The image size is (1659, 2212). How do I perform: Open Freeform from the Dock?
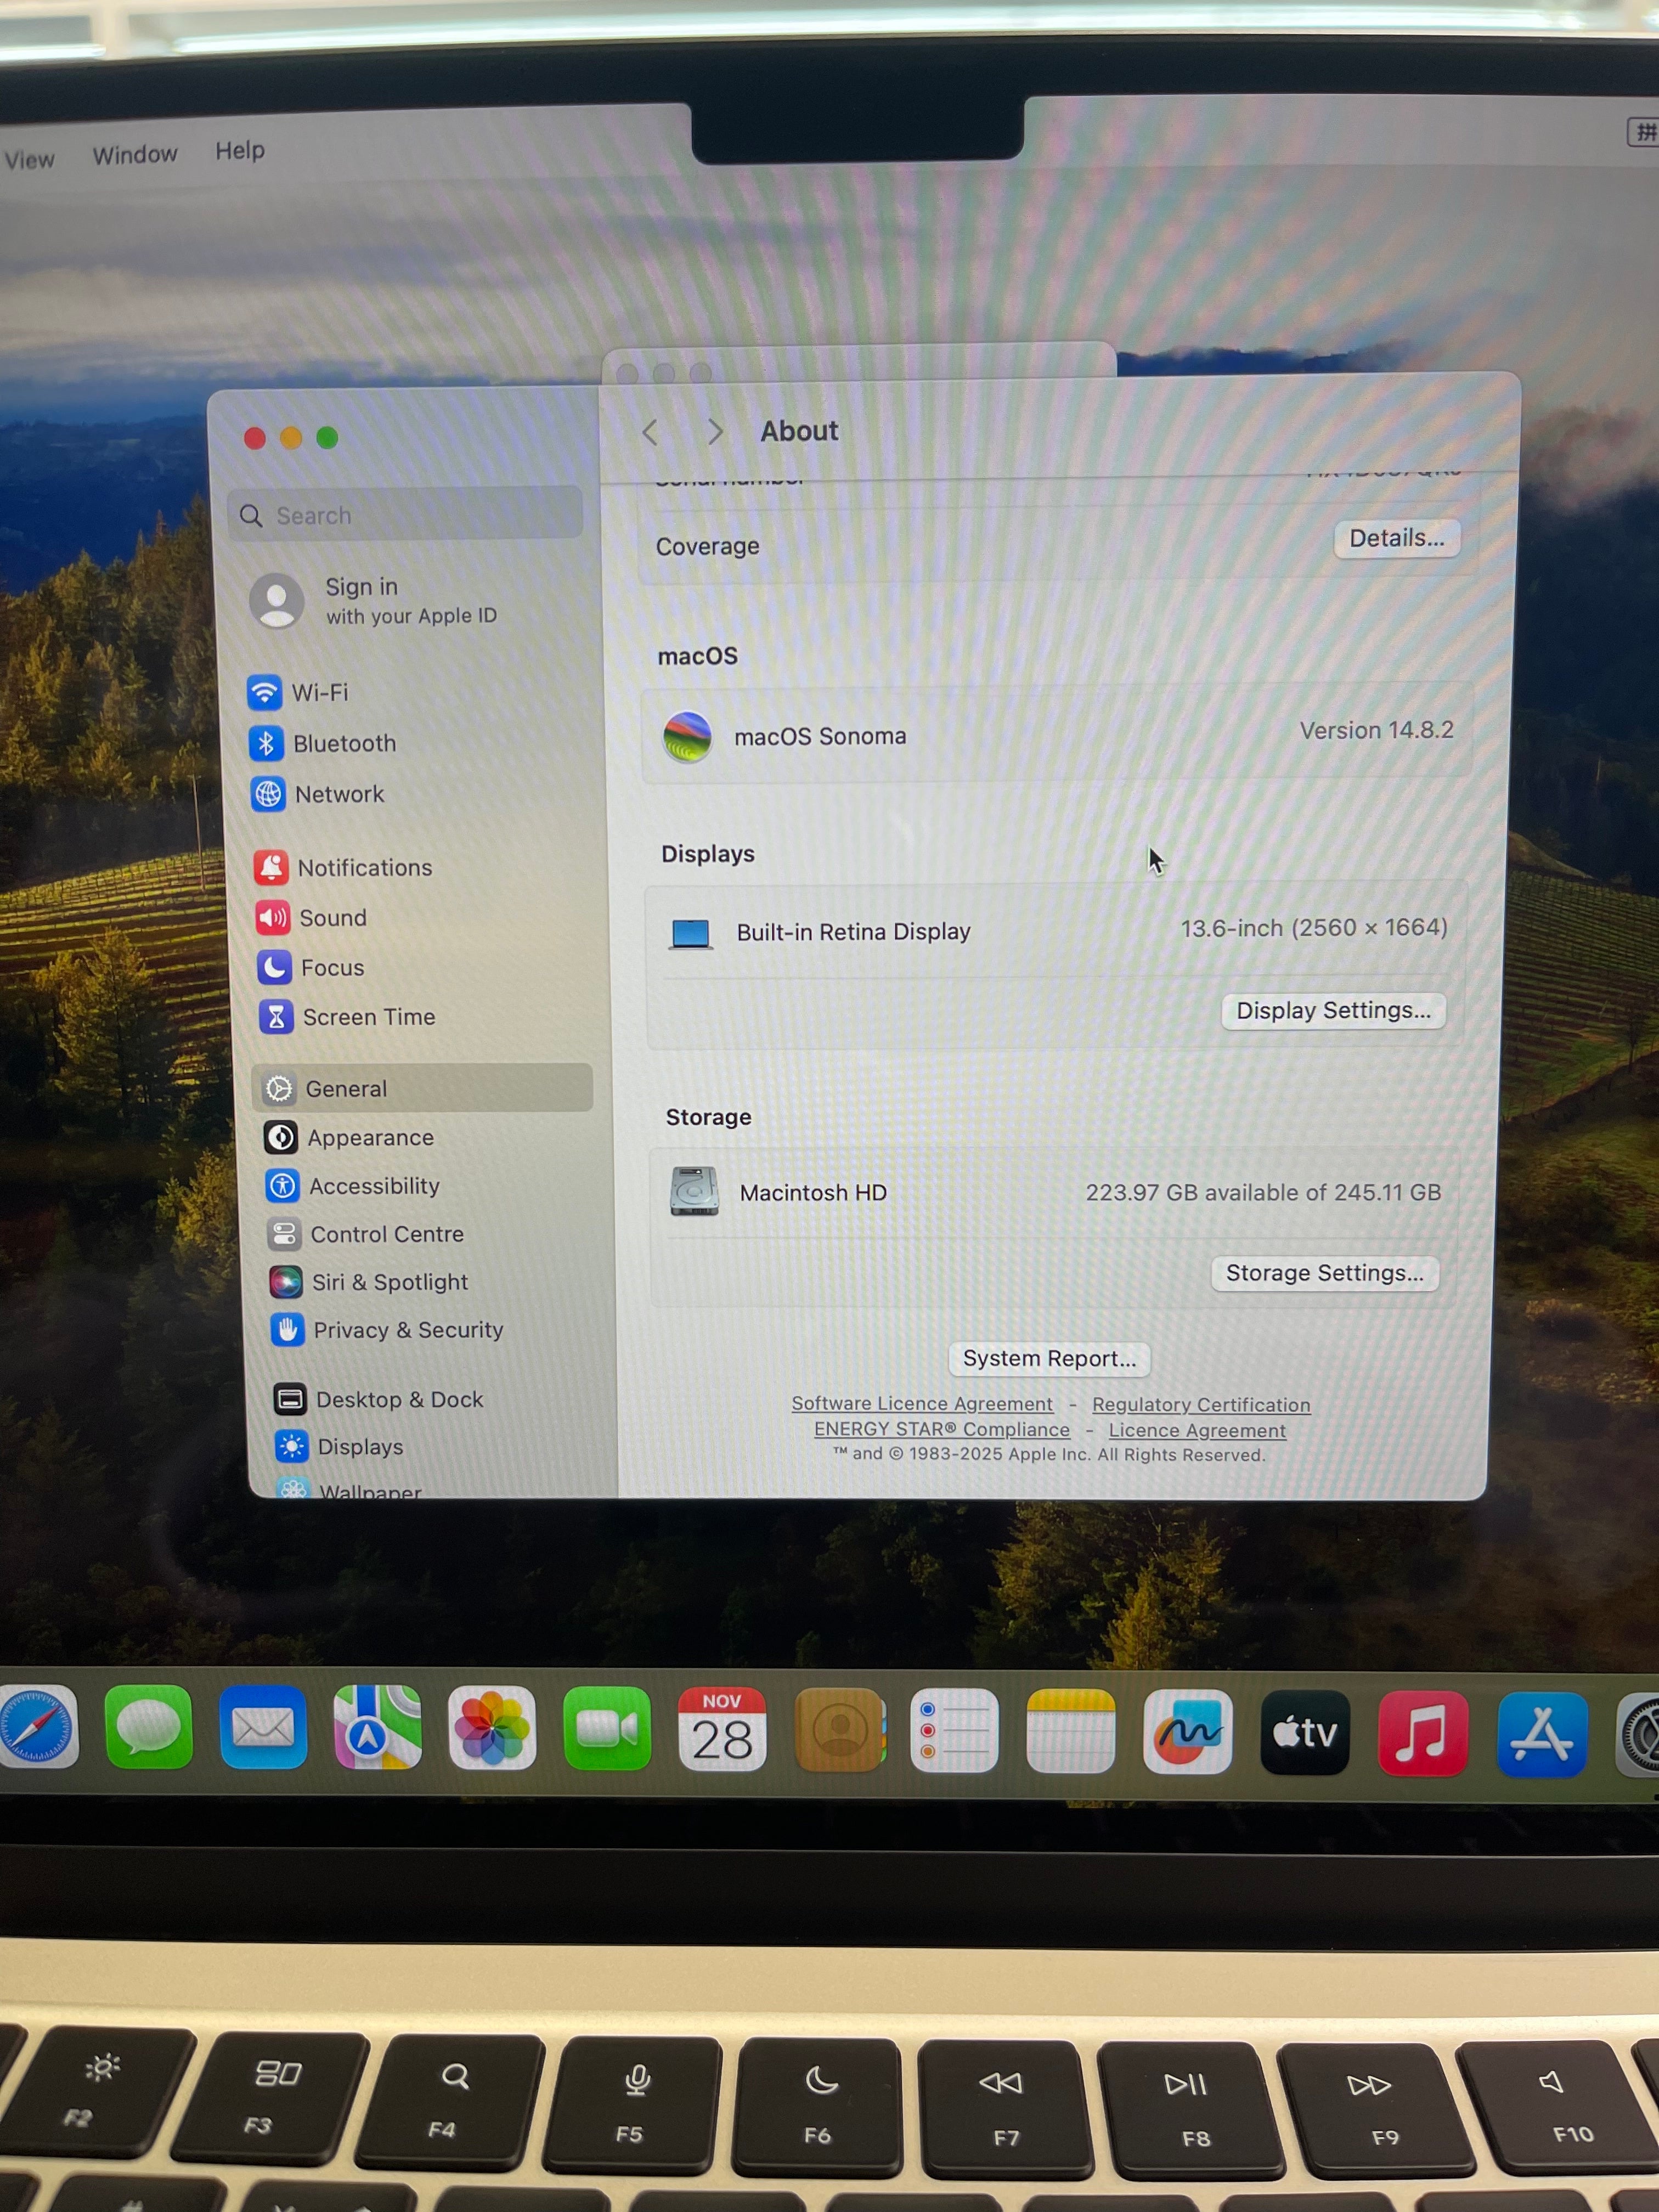(1187, 1732)
